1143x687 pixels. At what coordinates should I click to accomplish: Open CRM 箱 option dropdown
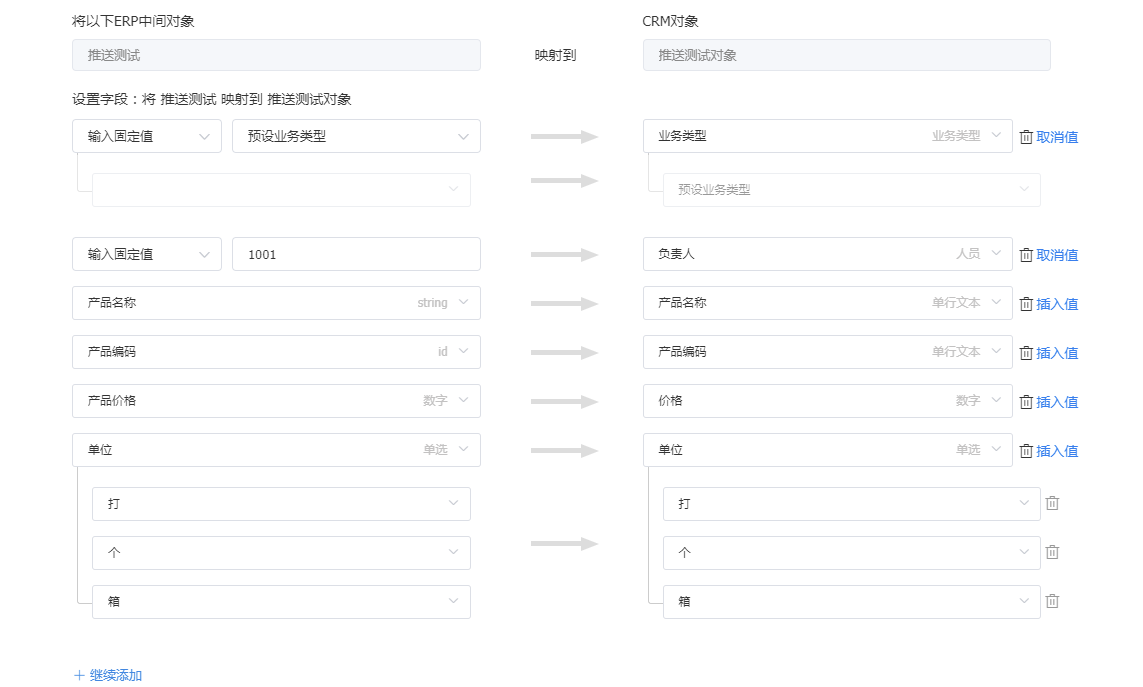tap(851, 602)
